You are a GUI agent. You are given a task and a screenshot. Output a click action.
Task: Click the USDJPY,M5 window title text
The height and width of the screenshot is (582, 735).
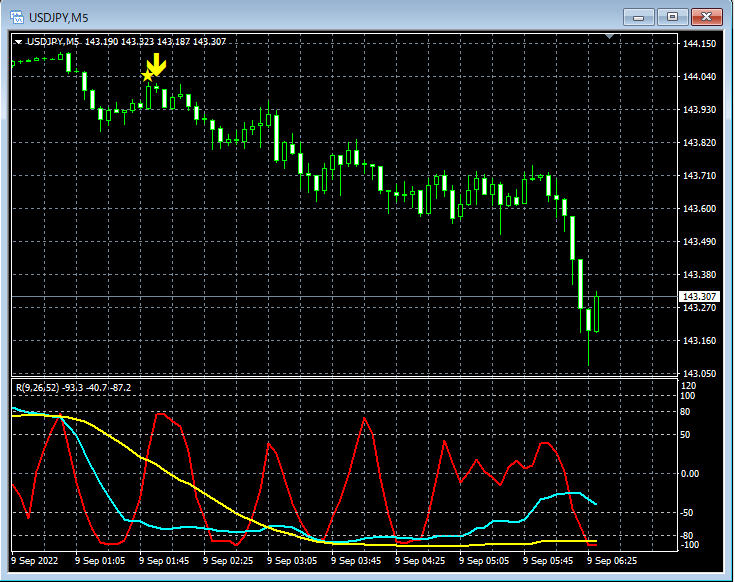pos(59,18)
